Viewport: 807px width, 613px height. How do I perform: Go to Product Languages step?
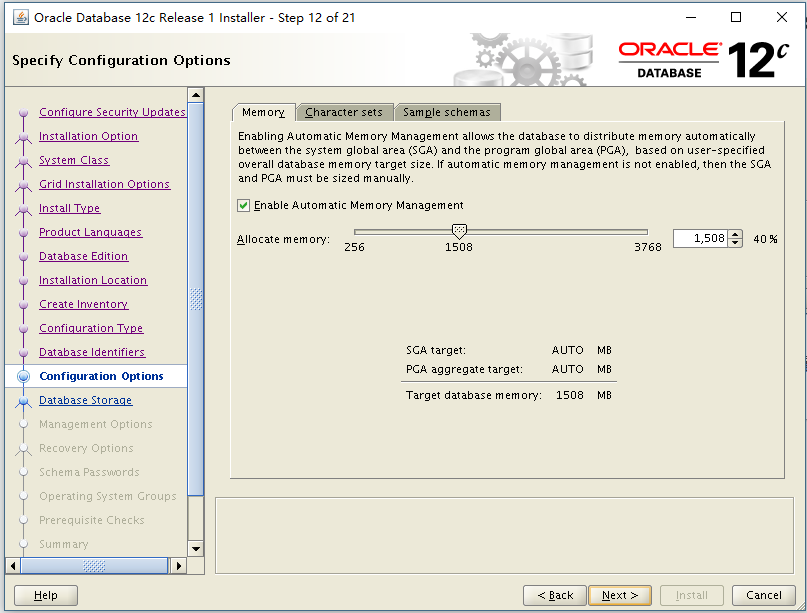91,232
